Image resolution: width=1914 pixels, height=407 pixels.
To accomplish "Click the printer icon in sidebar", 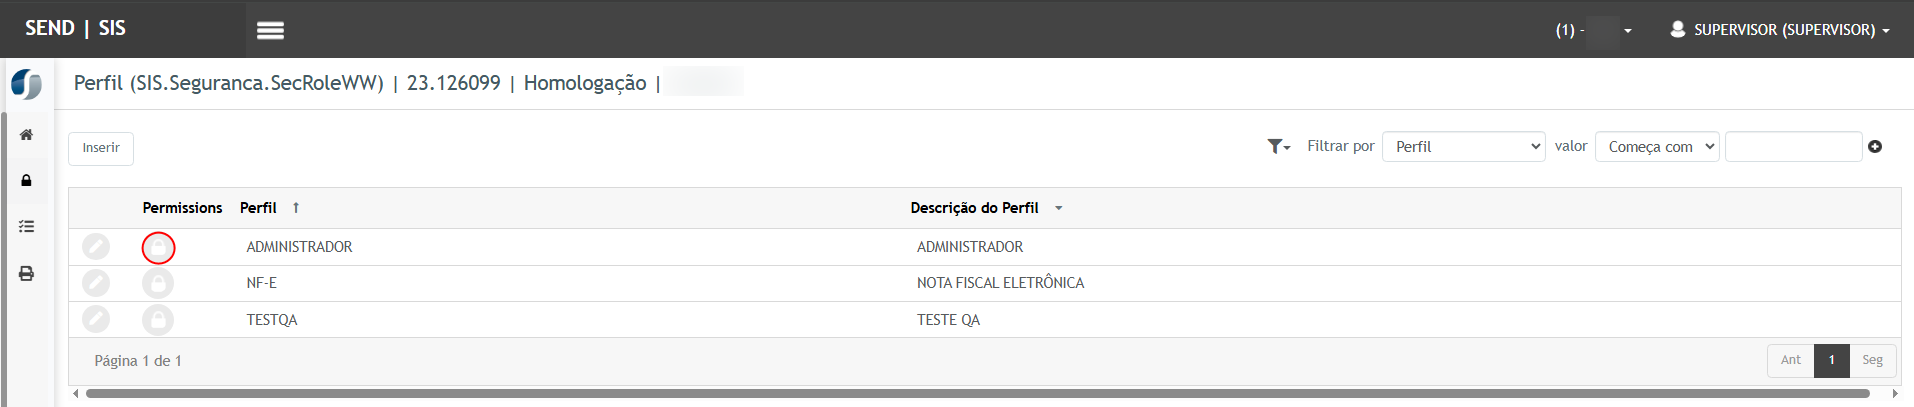I will click(27, 273).
